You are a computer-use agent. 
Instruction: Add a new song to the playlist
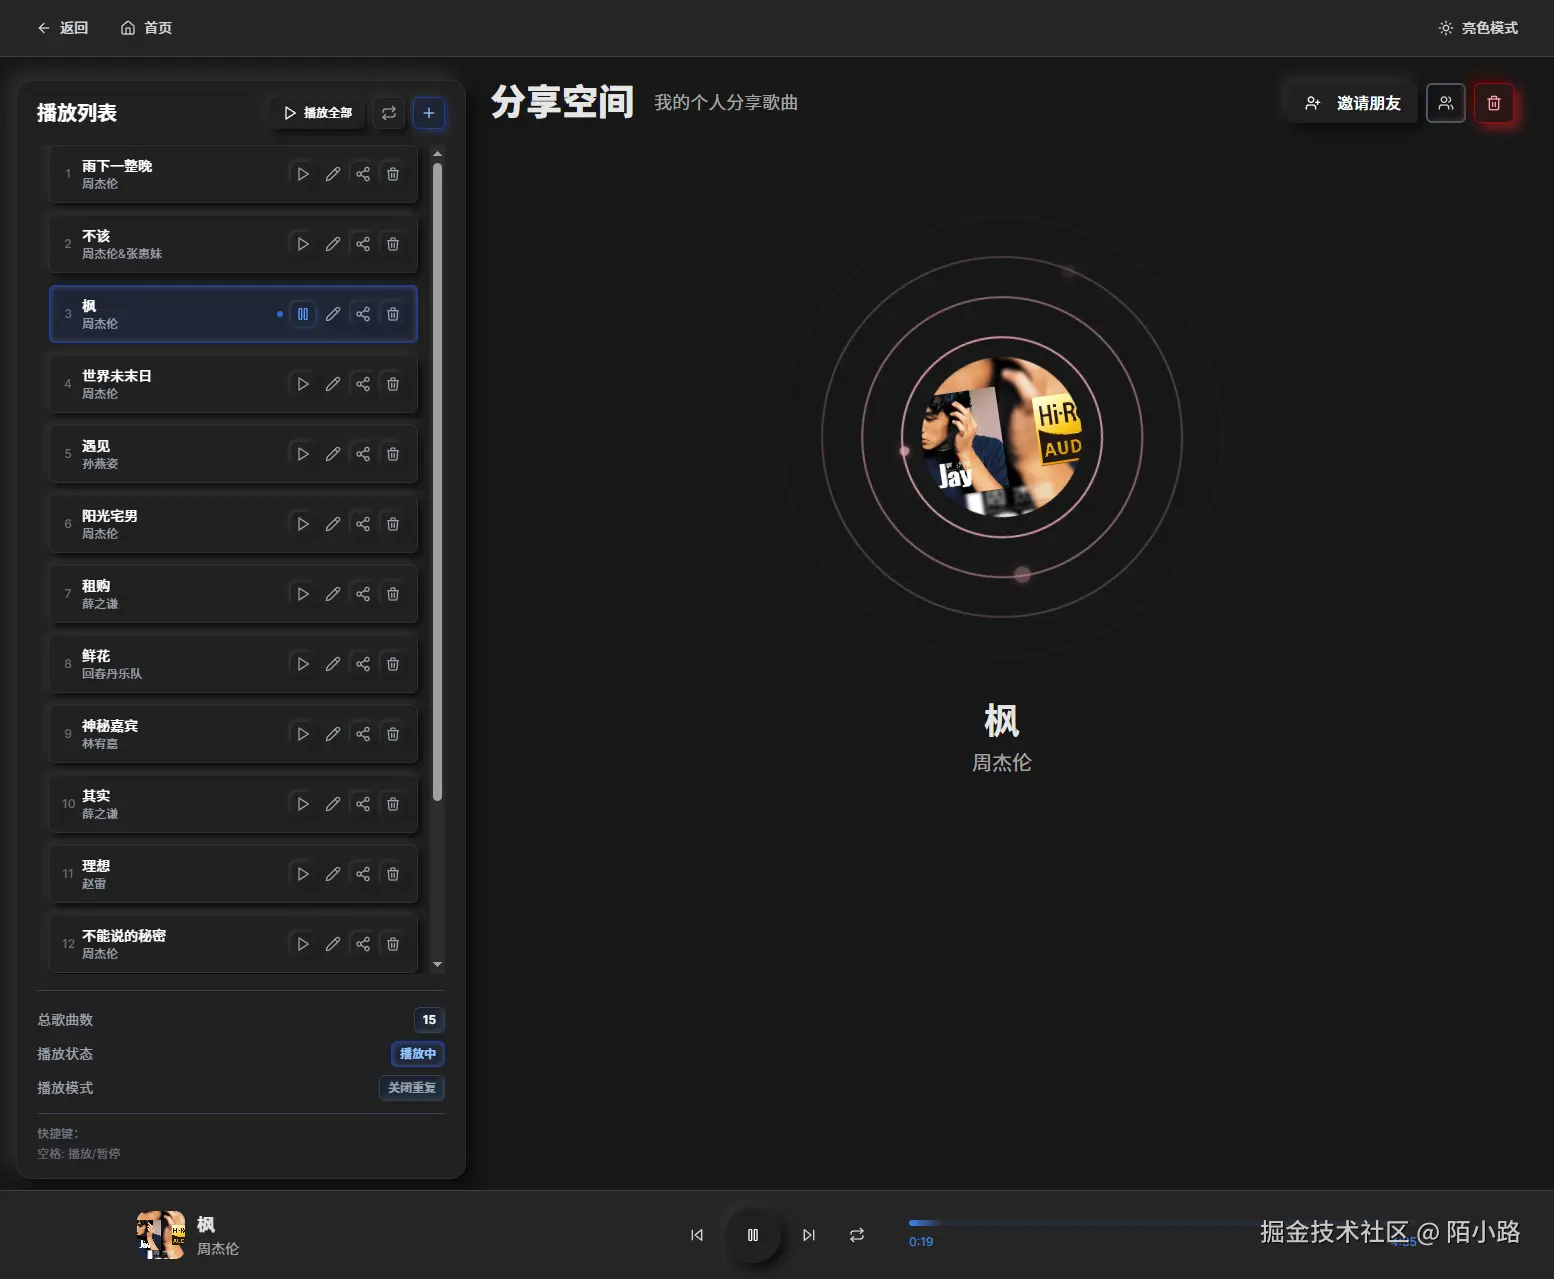(x=429, y=113)
